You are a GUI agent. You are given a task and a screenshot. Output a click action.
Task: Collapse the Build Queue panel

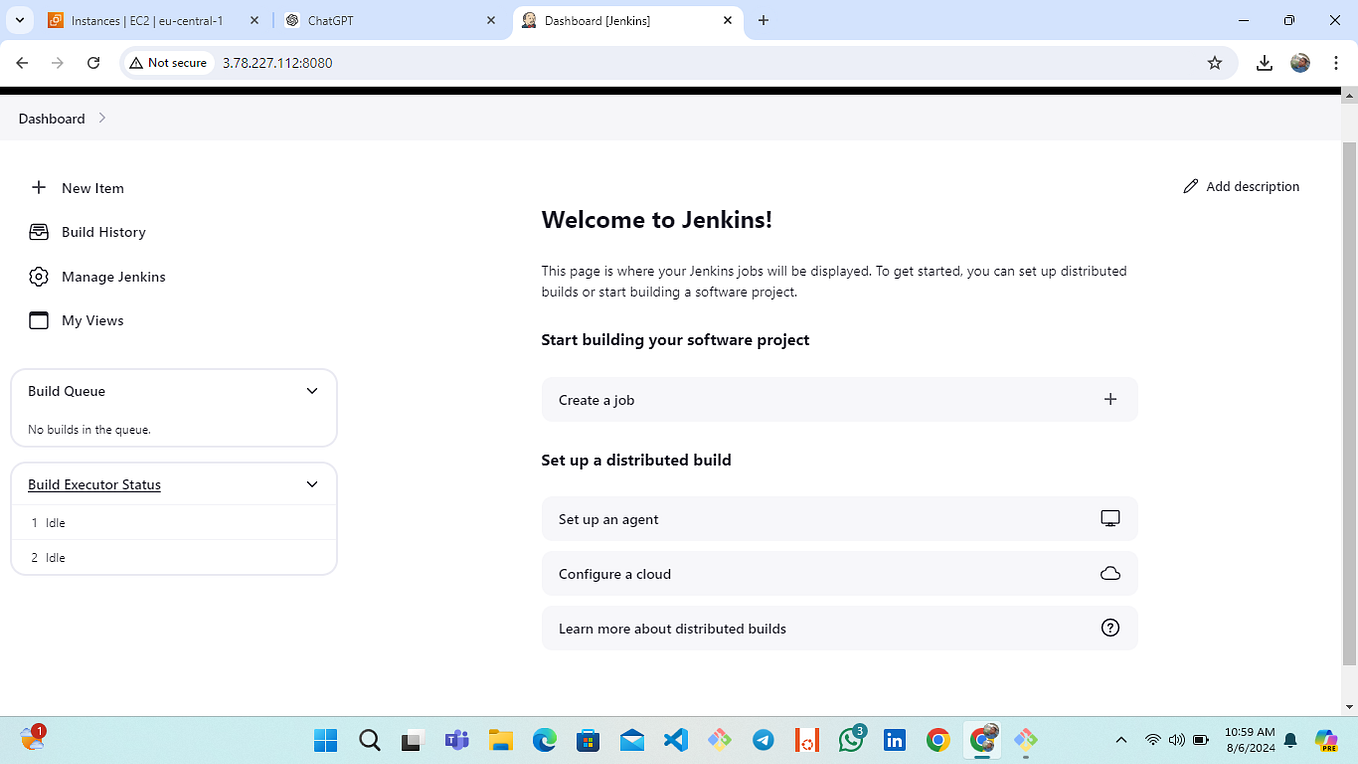(x=311, y=391)
